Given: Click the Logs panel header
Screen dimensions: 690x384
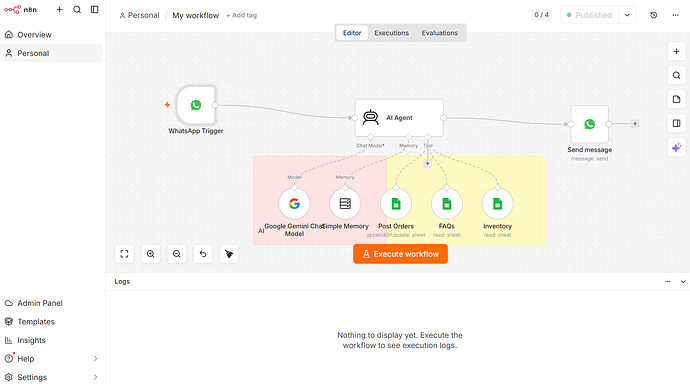Looking at the screenshot, I should [398, 282].
